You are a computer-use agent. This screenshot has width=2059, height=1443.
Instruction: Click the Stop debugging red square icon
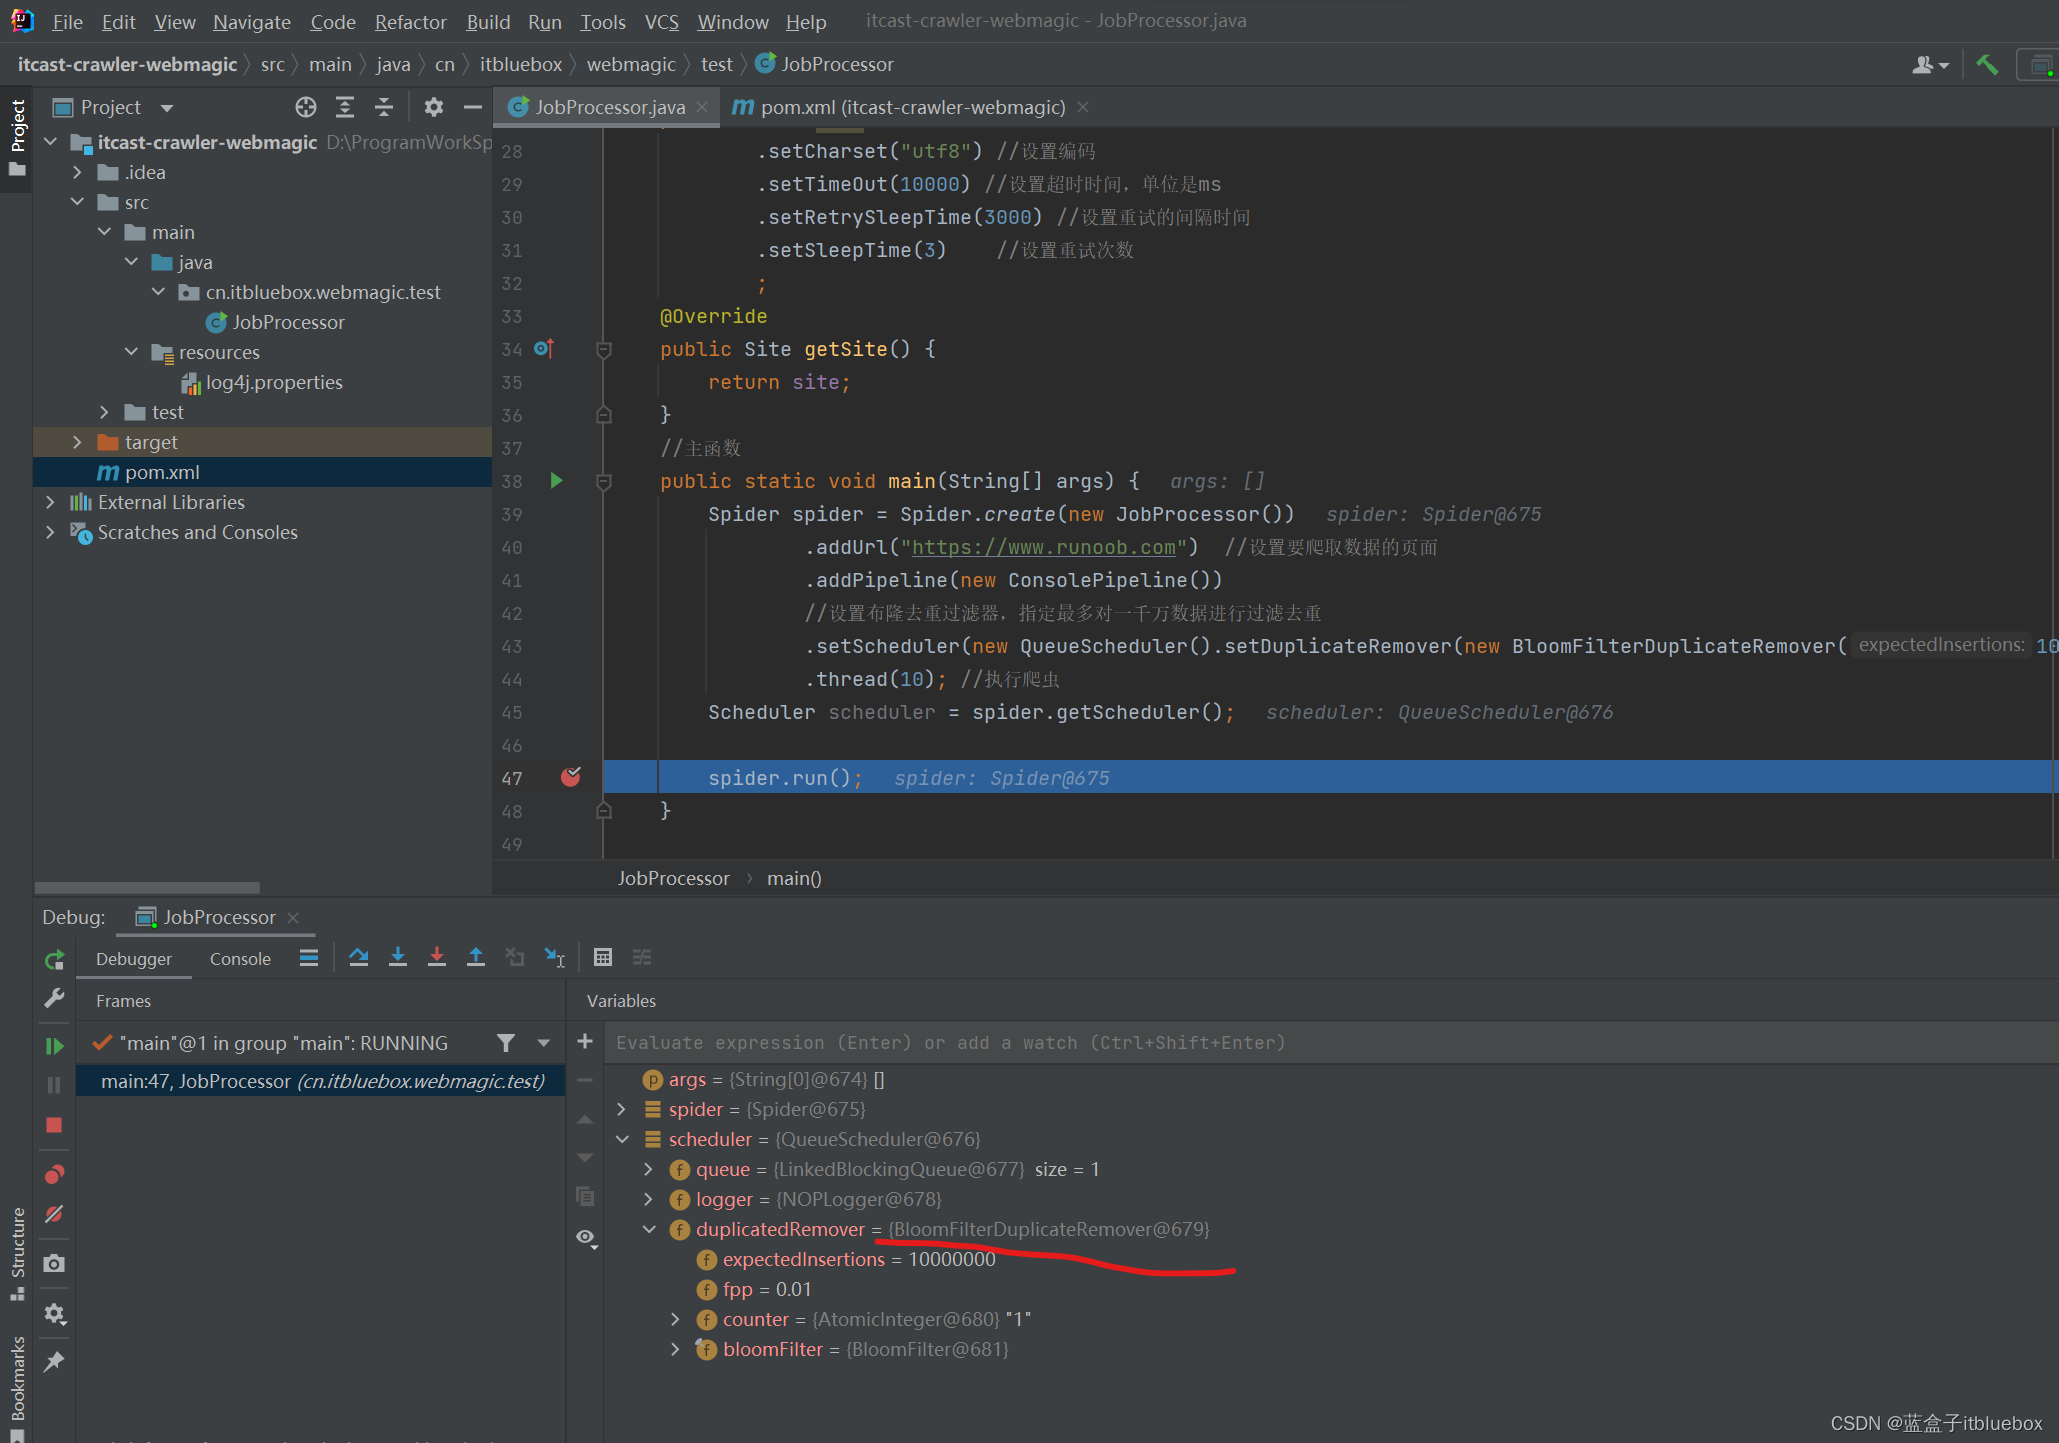coord(54,1125)
